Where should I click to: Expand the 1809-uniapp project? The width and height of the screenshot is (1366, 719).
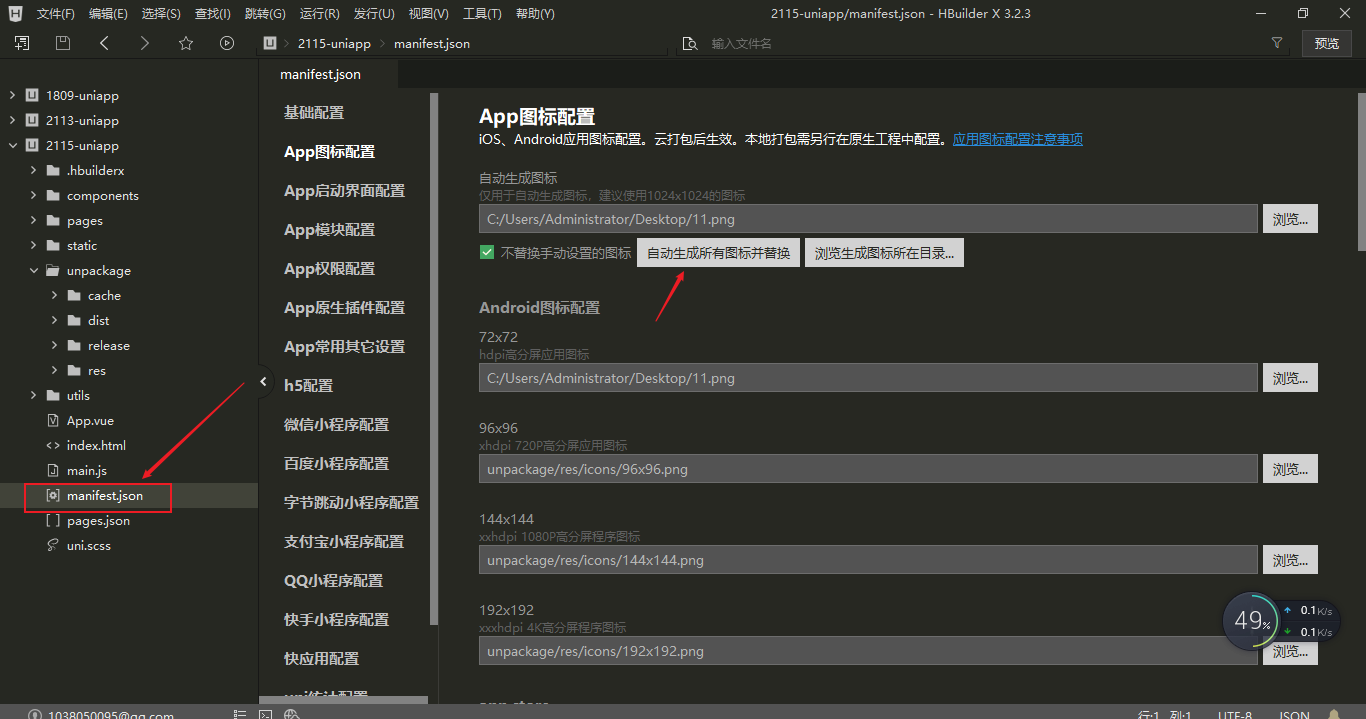pyautogui.click(x=12, y=96)
